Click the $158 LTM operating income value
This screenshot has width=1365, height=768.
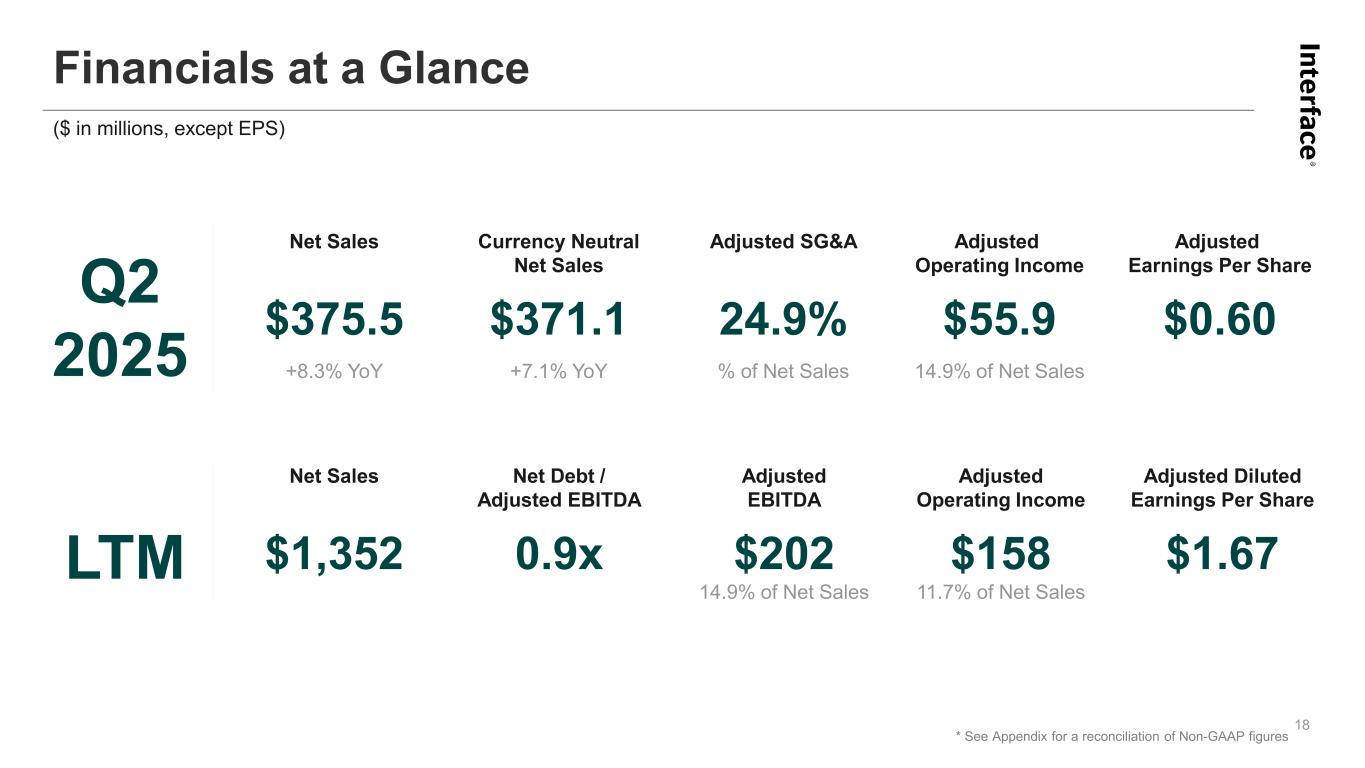[x=1000, y=553]
